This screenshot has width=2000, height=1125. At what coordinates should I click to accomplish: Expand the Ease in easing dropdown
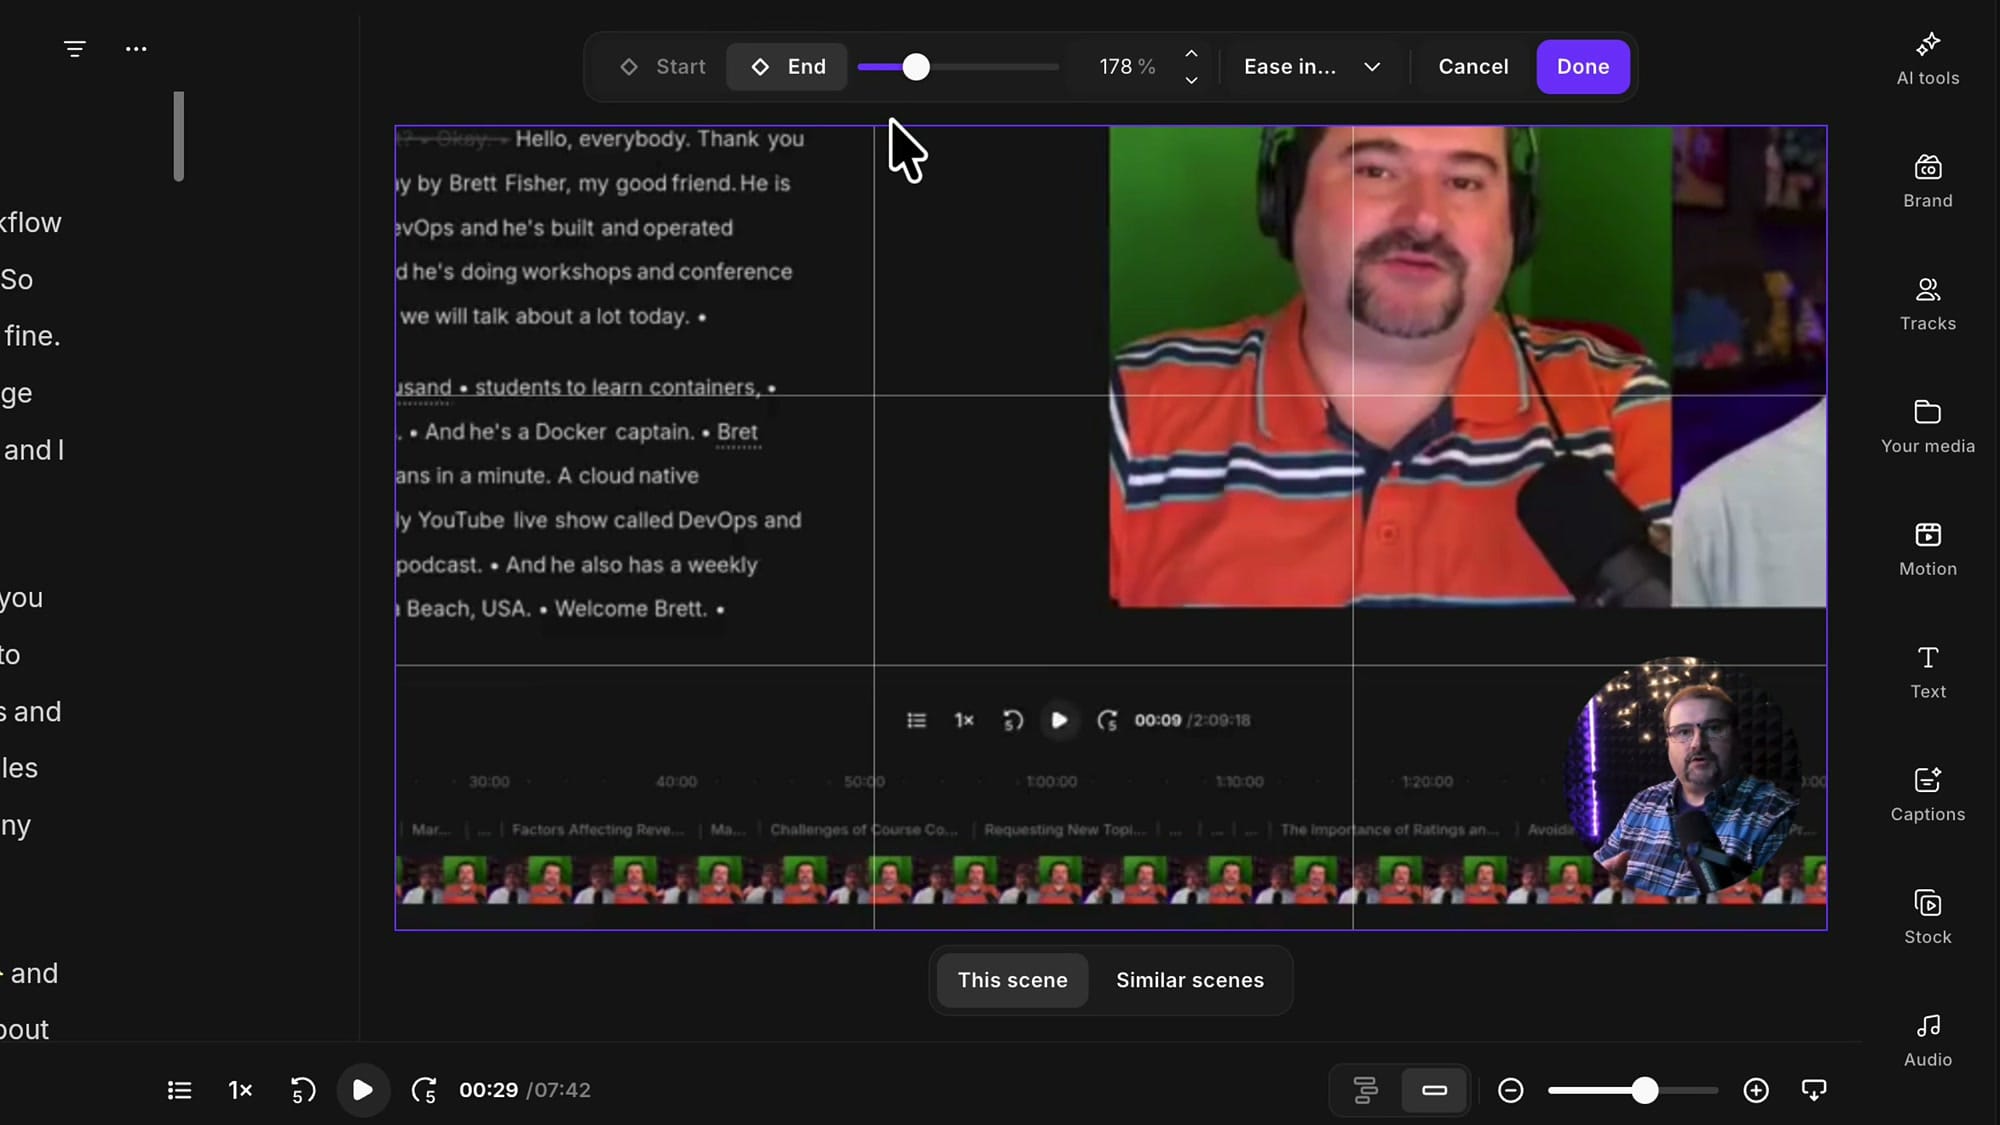click(1312, 67)
